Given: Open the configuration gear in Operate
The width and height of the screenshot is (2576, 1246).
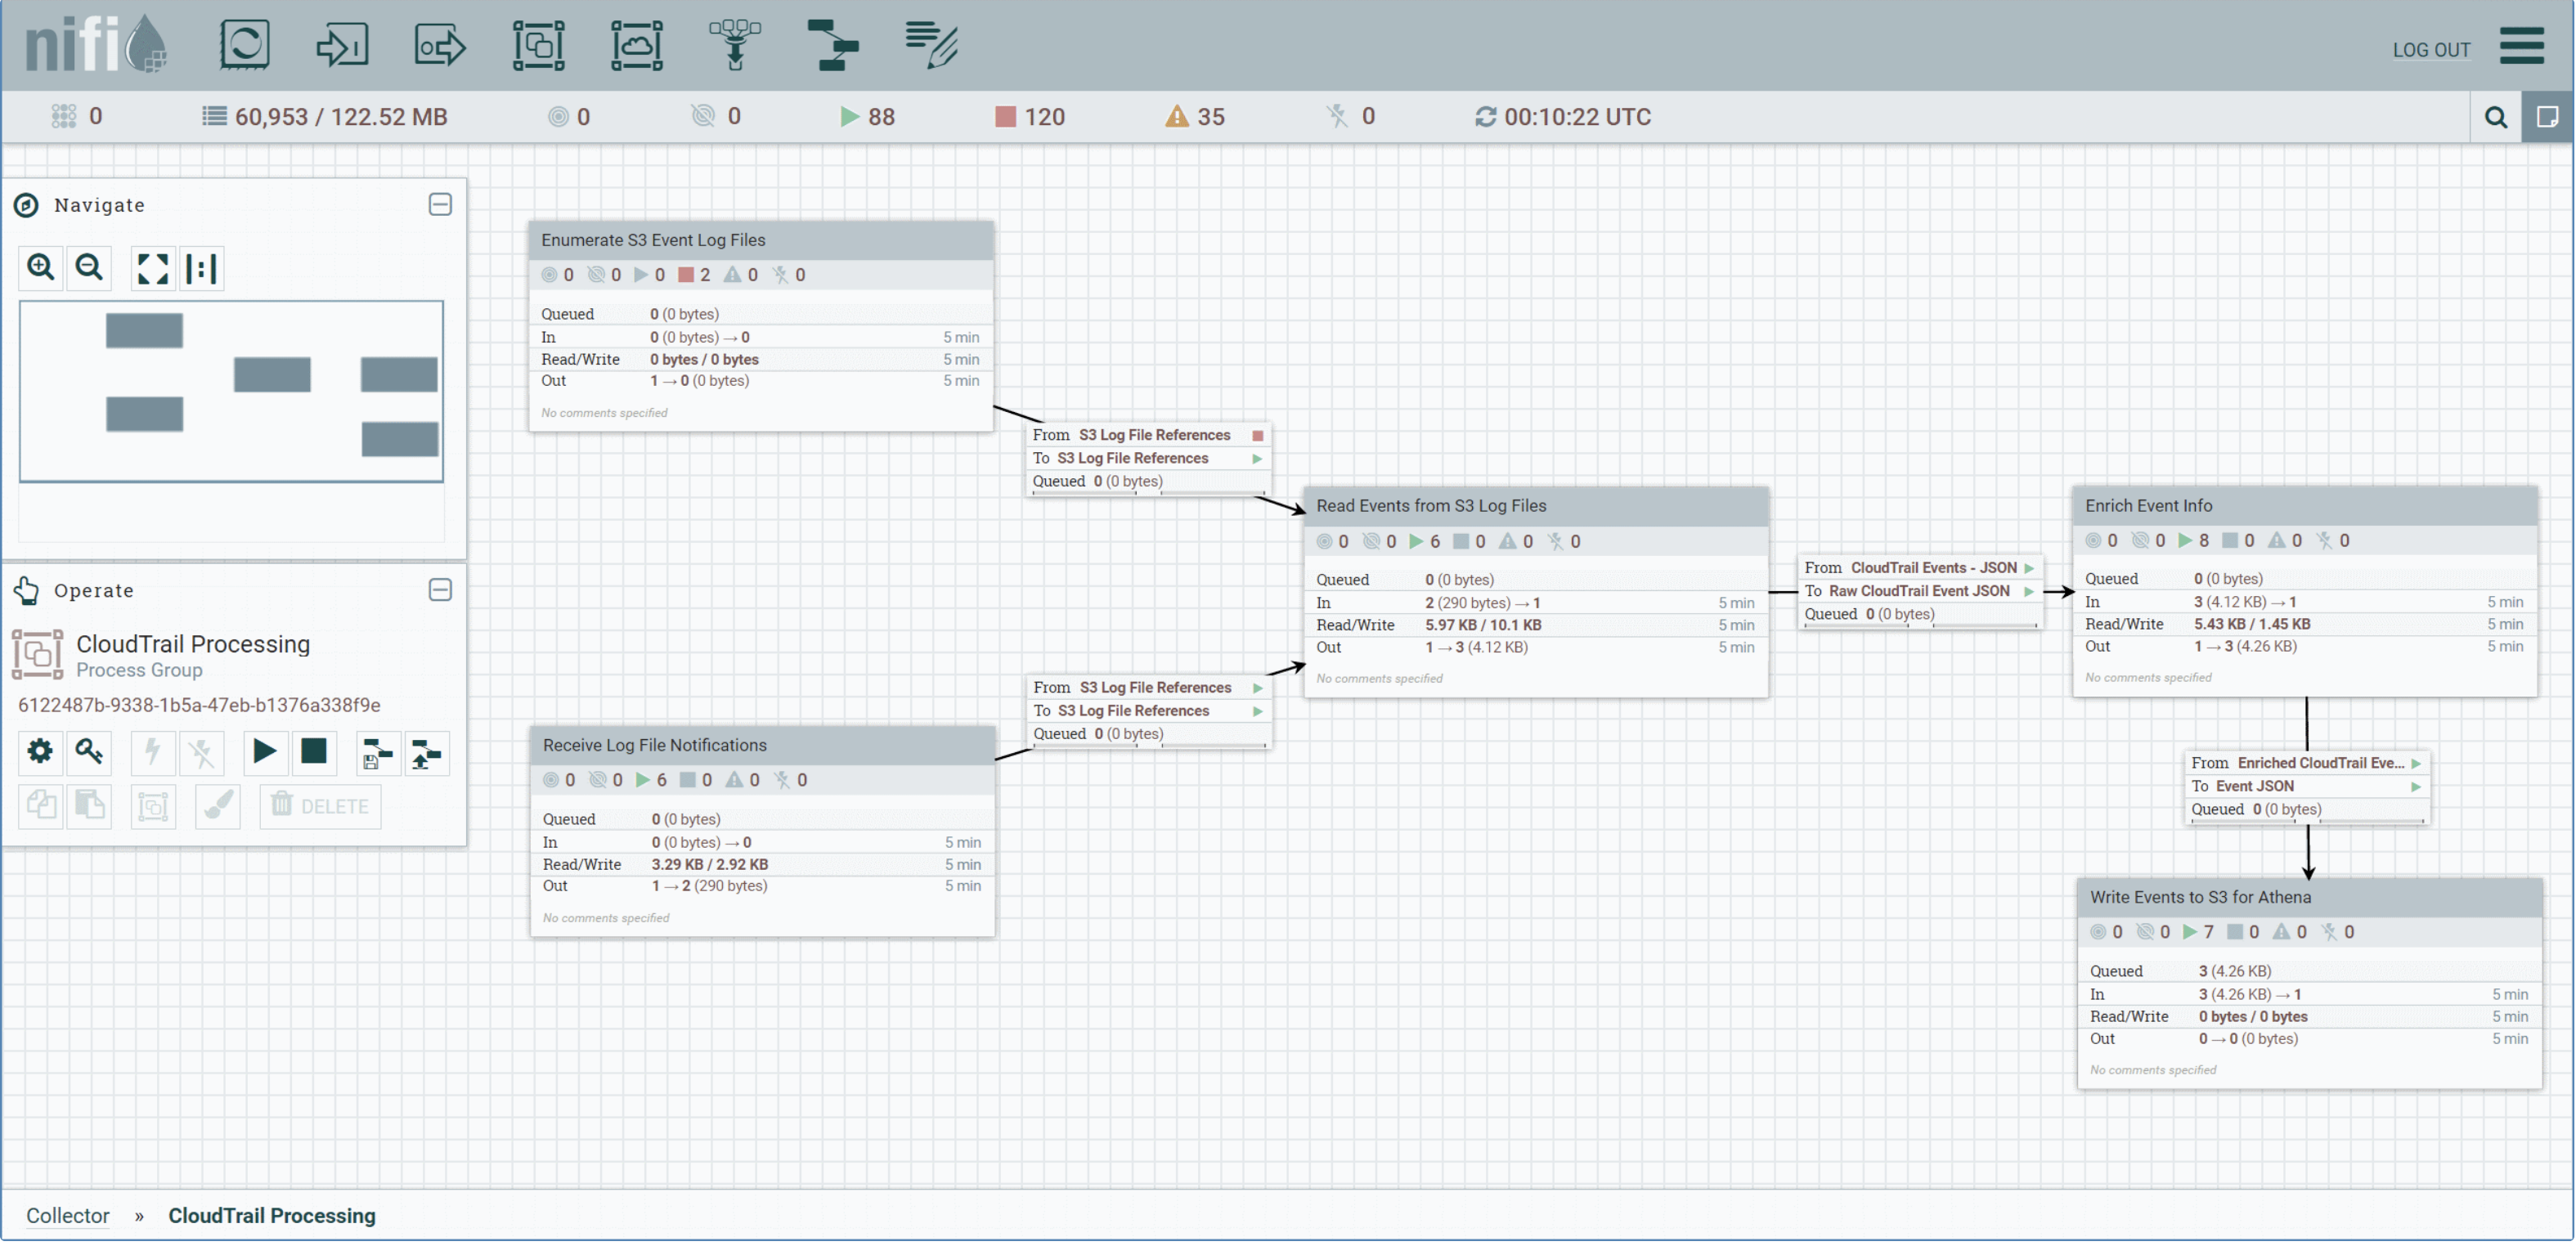Looking at the screenshot, I should click(40, 751).
